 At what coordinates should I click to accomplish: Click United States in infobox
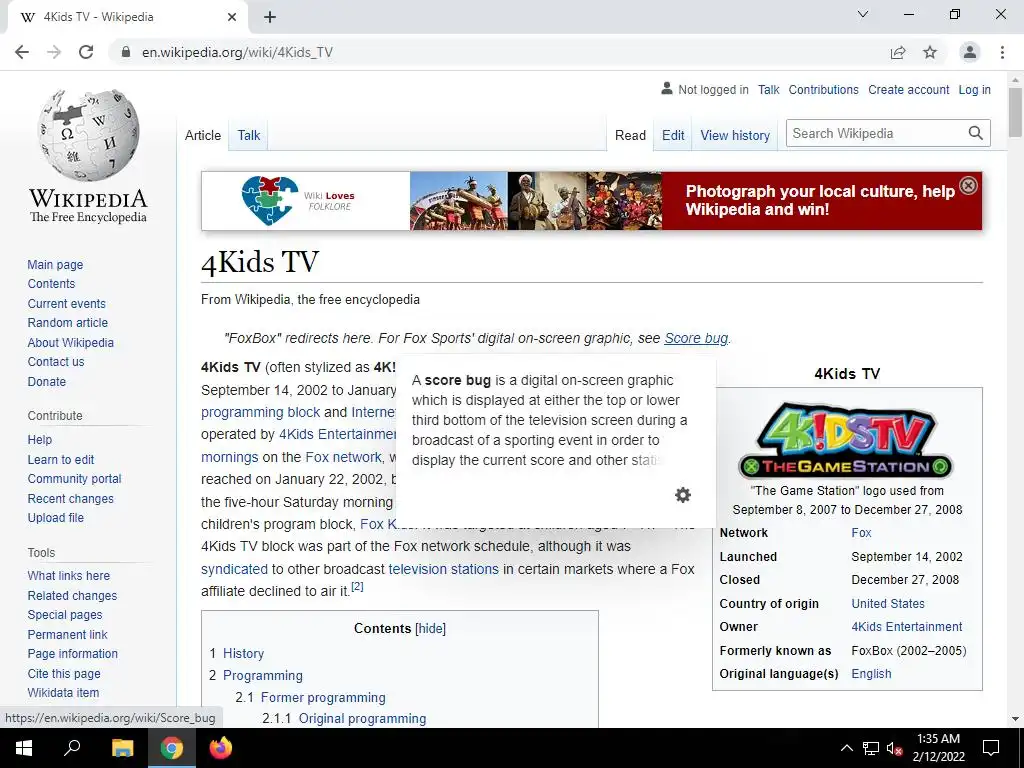888,603
